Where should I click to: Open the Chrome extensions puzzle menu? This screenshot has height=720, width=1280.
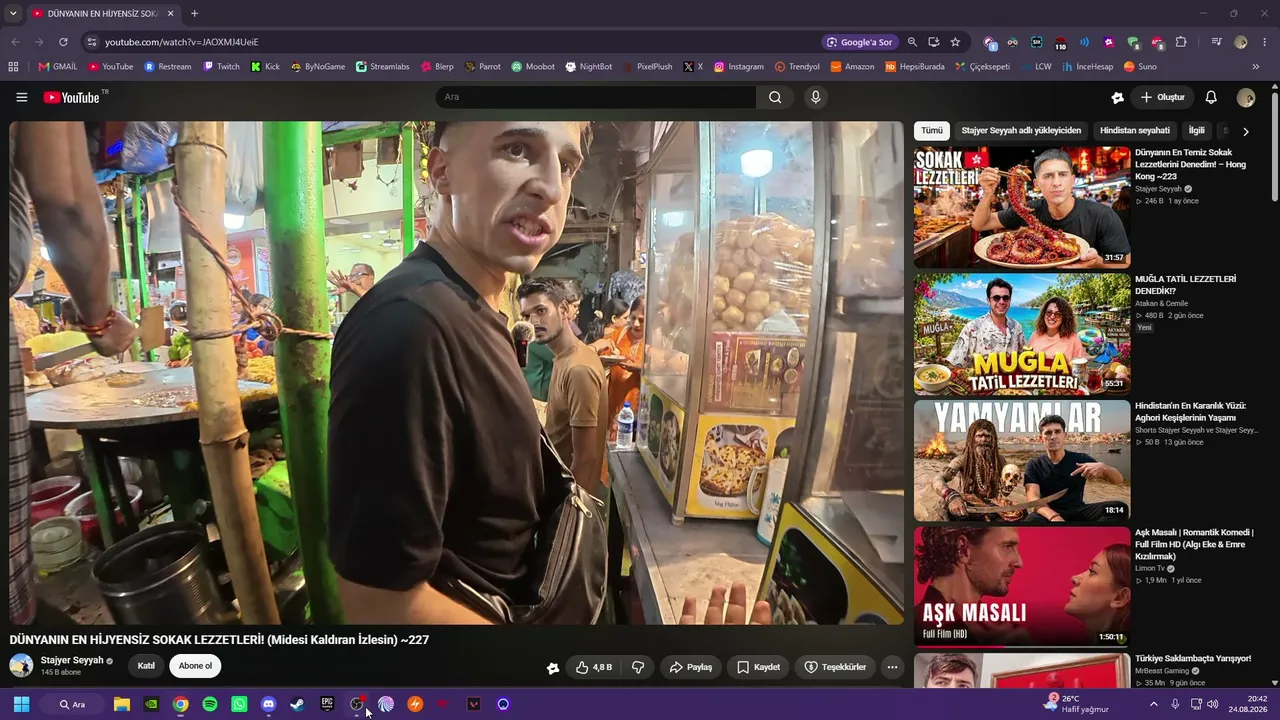(x=1181, y=42)
